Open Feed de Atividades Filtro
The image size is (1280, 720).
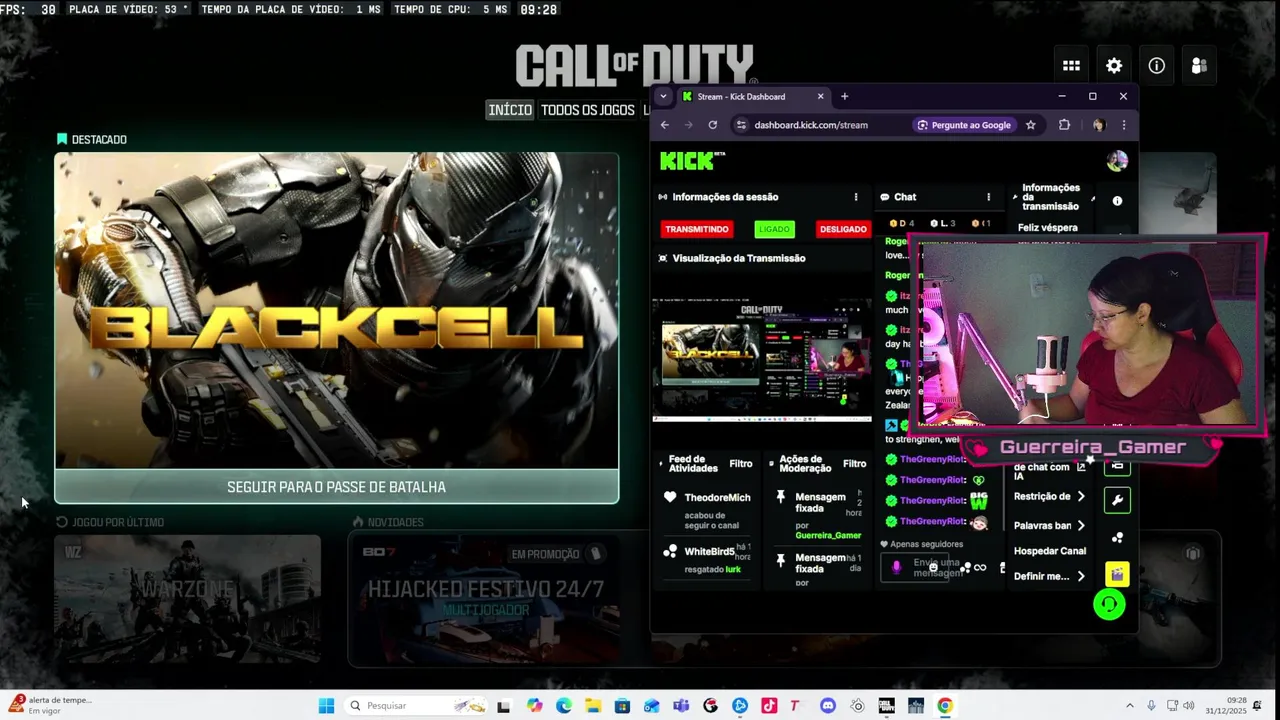[741, 464]
